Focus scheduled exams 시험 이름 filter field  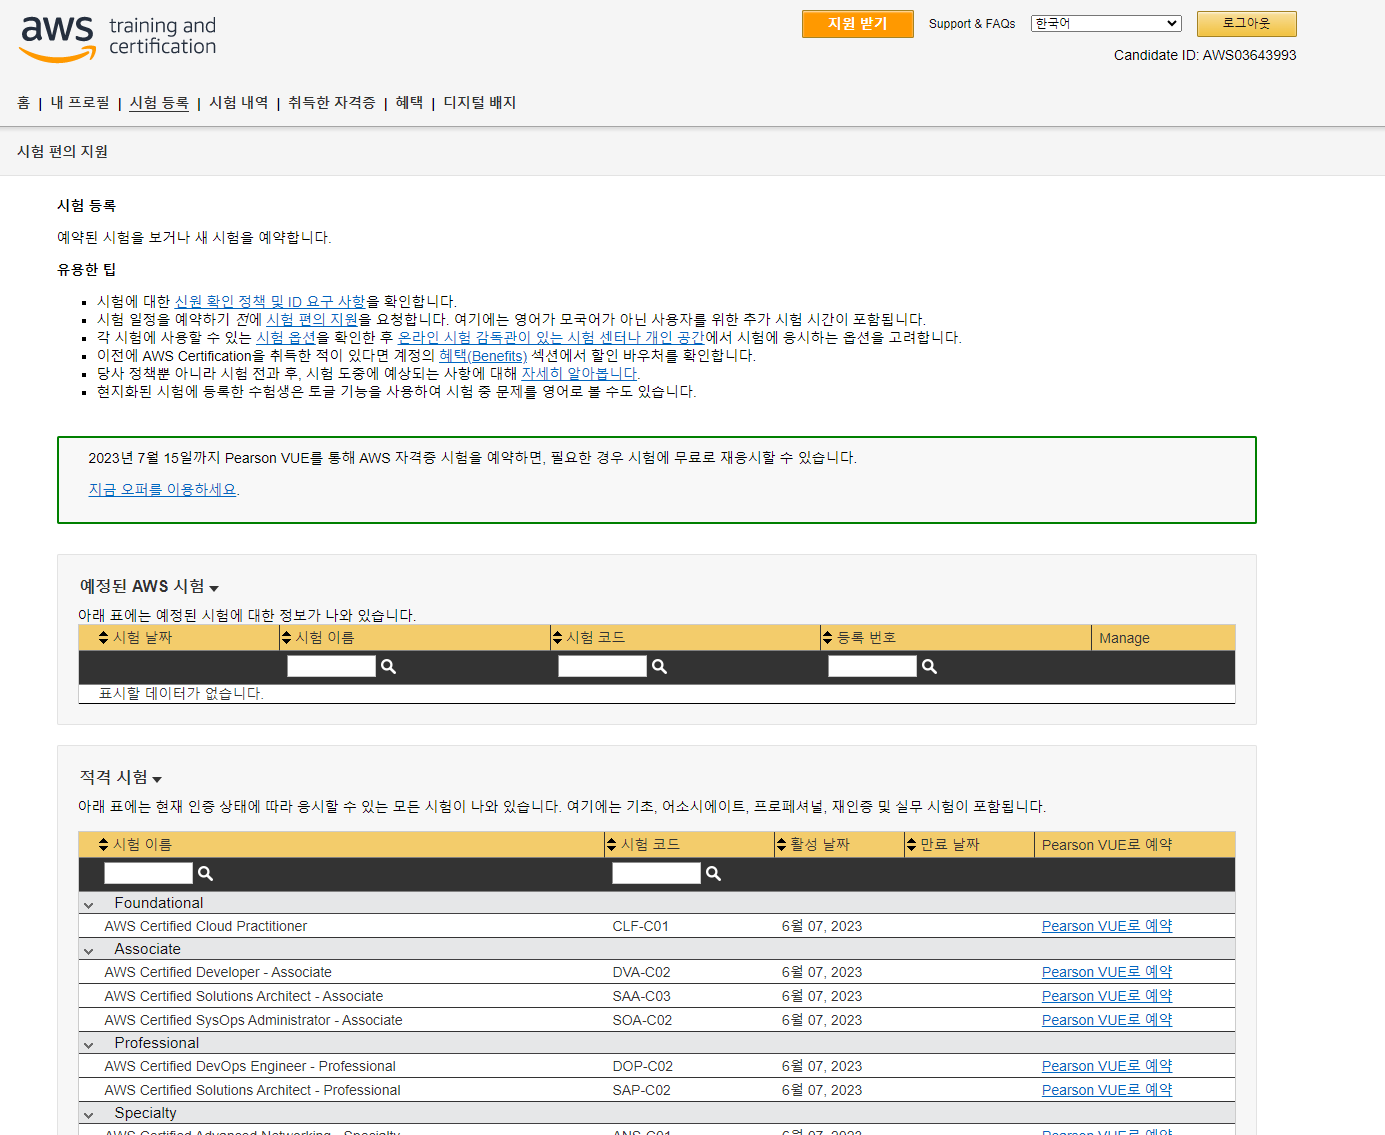pos(331,667)
